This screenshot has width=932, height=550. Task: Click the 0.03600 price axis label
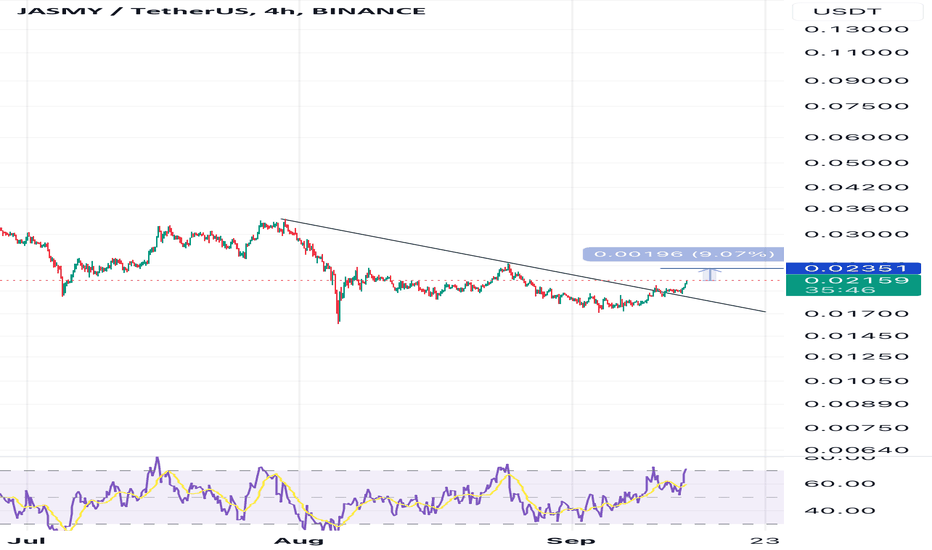pyautogui.click(x=857, y=209)
